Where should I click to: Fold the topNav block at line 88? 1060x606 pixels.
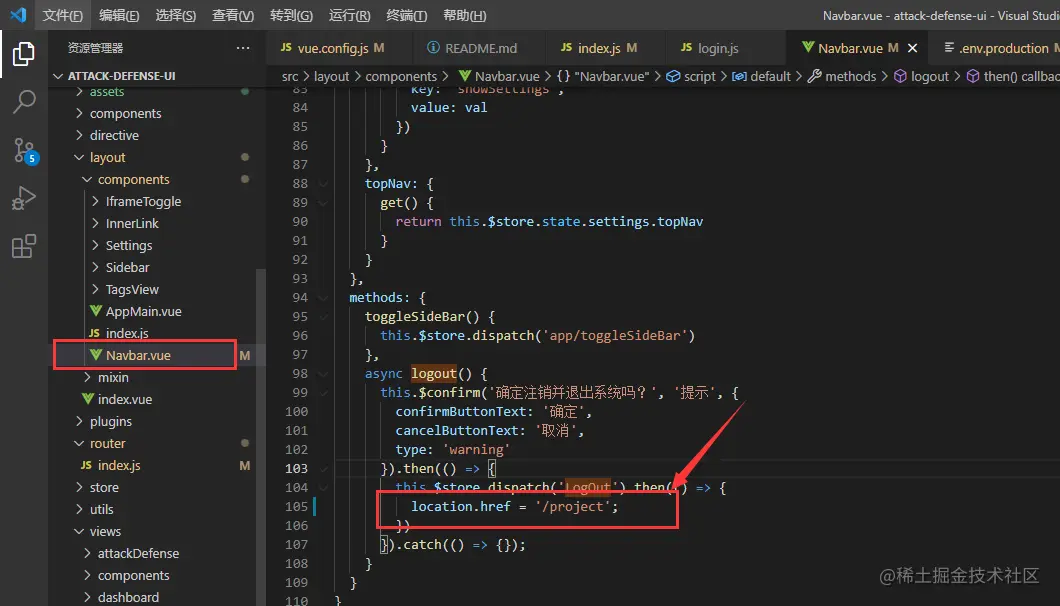pyautogui.click(x=323, y=183)
